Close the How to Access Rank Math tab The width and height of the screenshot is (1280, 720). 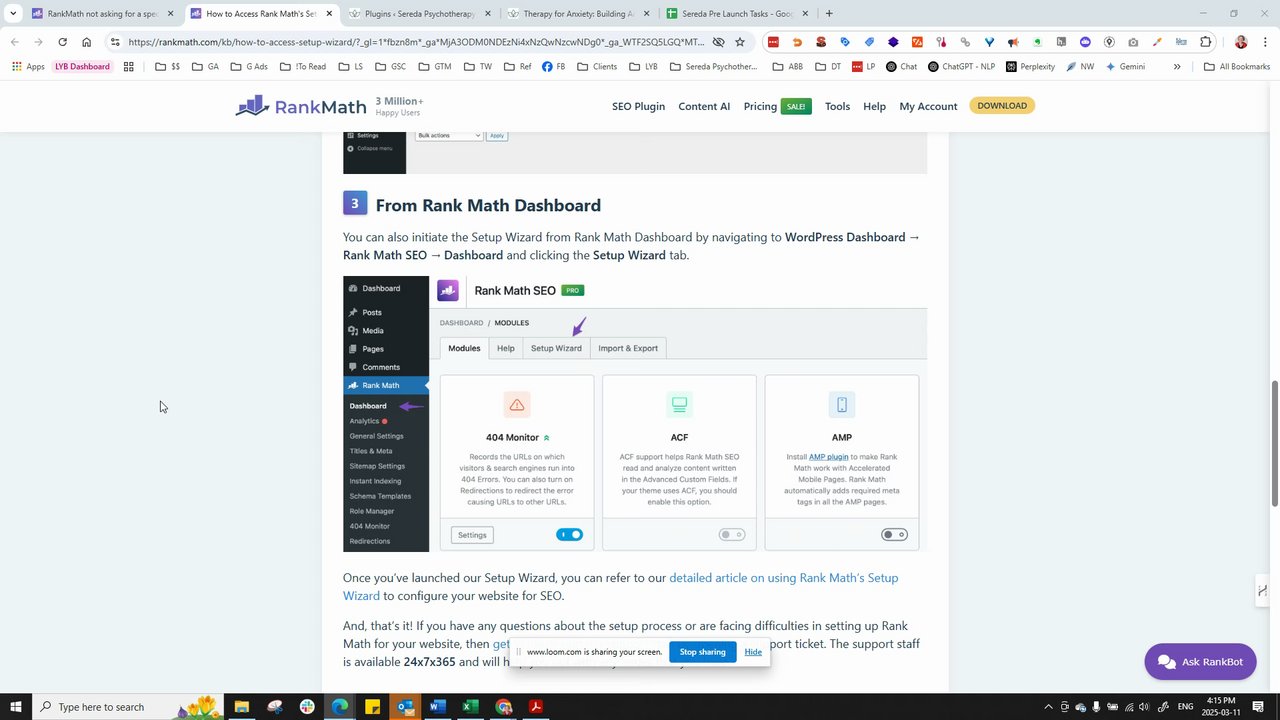click(329, 14)
